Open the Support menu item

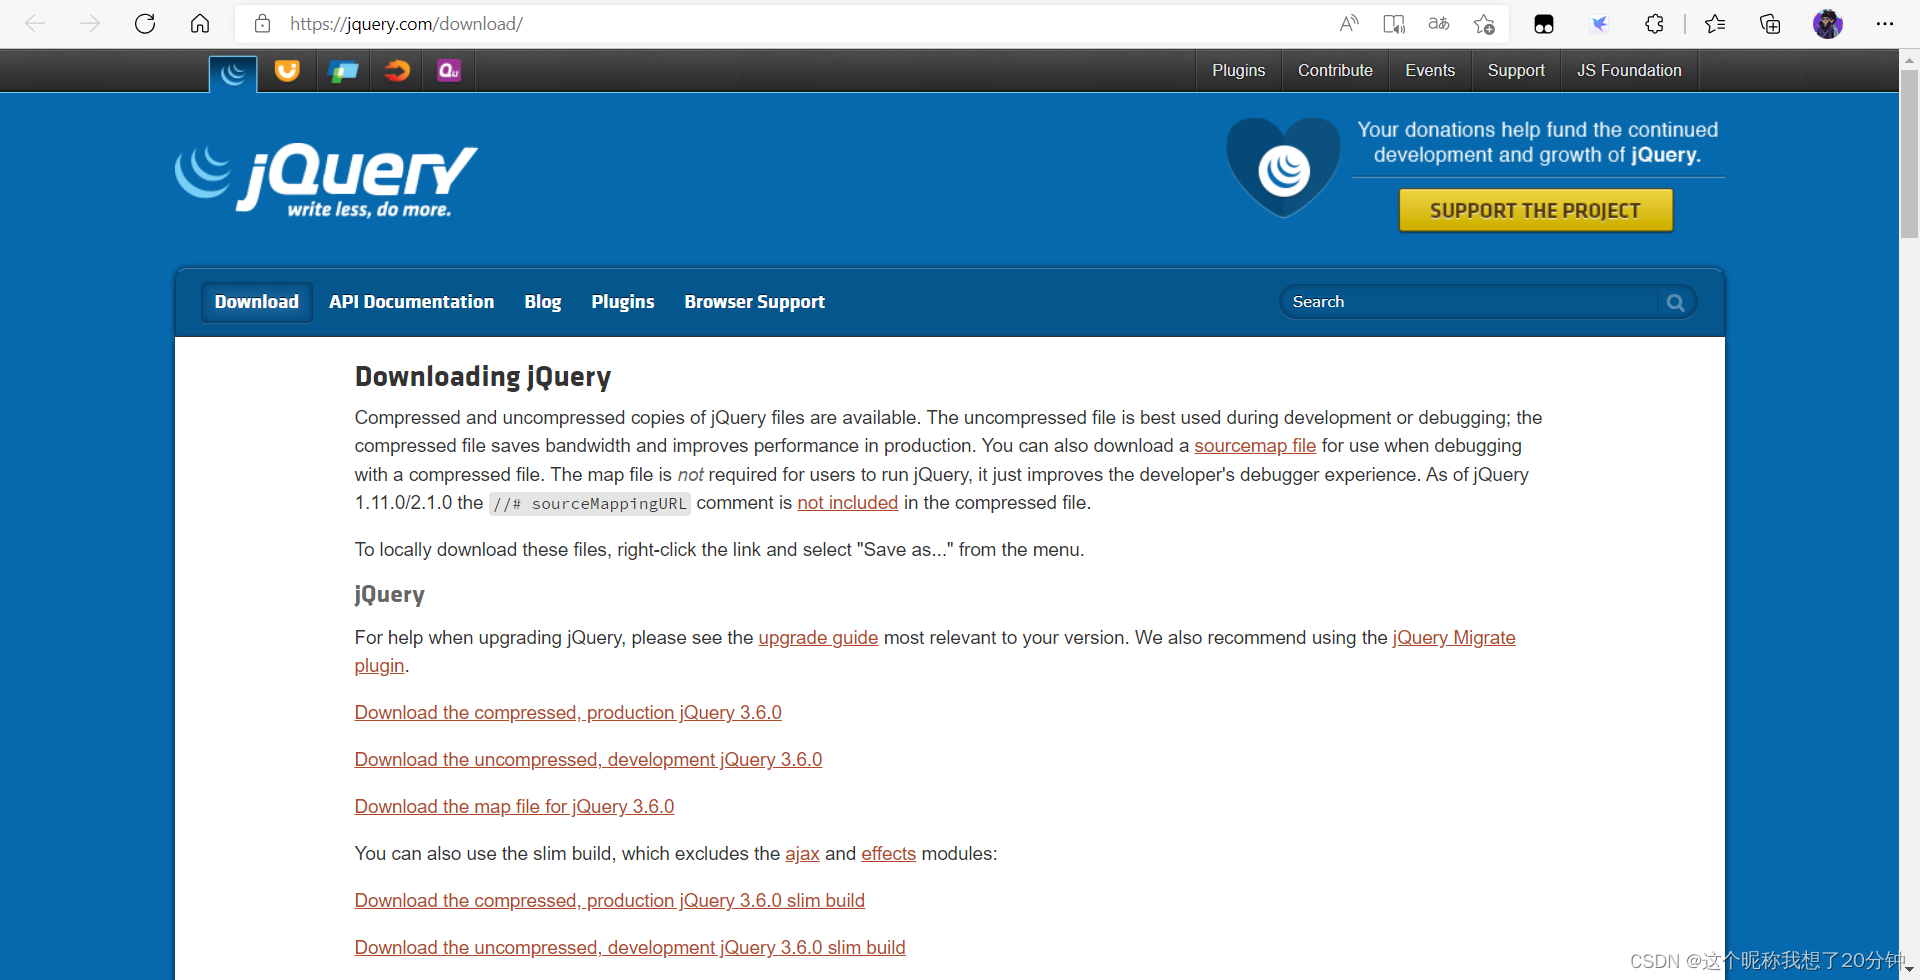coord(1516,70)
